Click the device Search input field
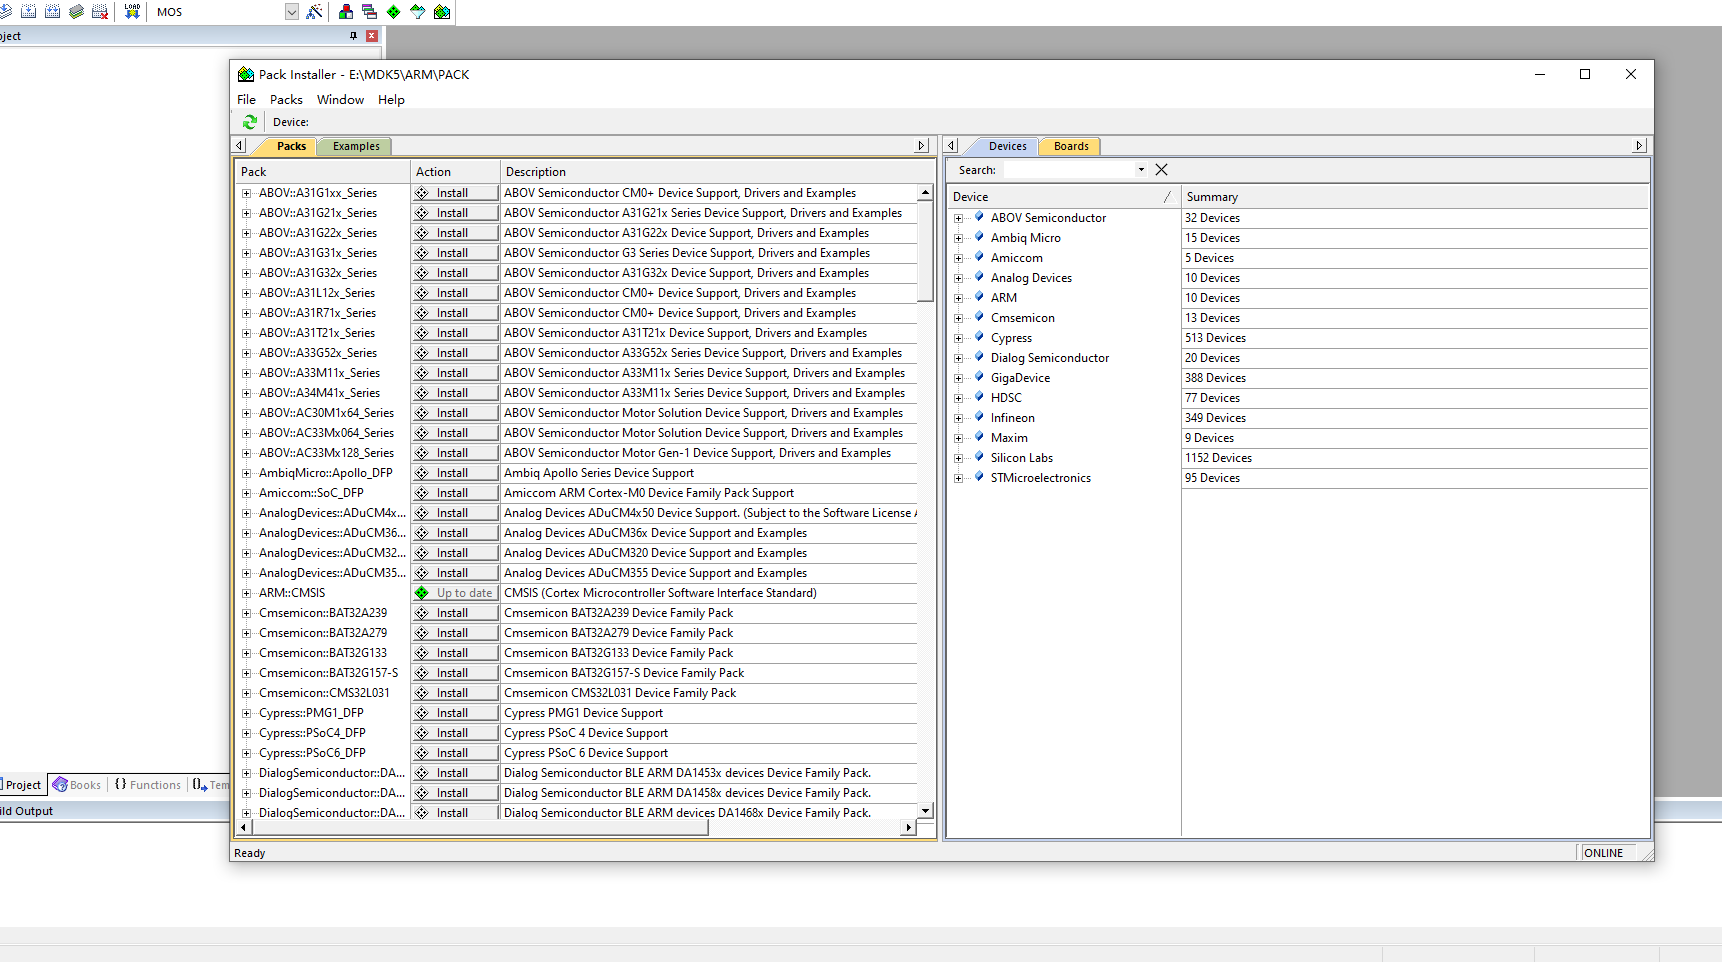1722x962 pixels. 1069,170
